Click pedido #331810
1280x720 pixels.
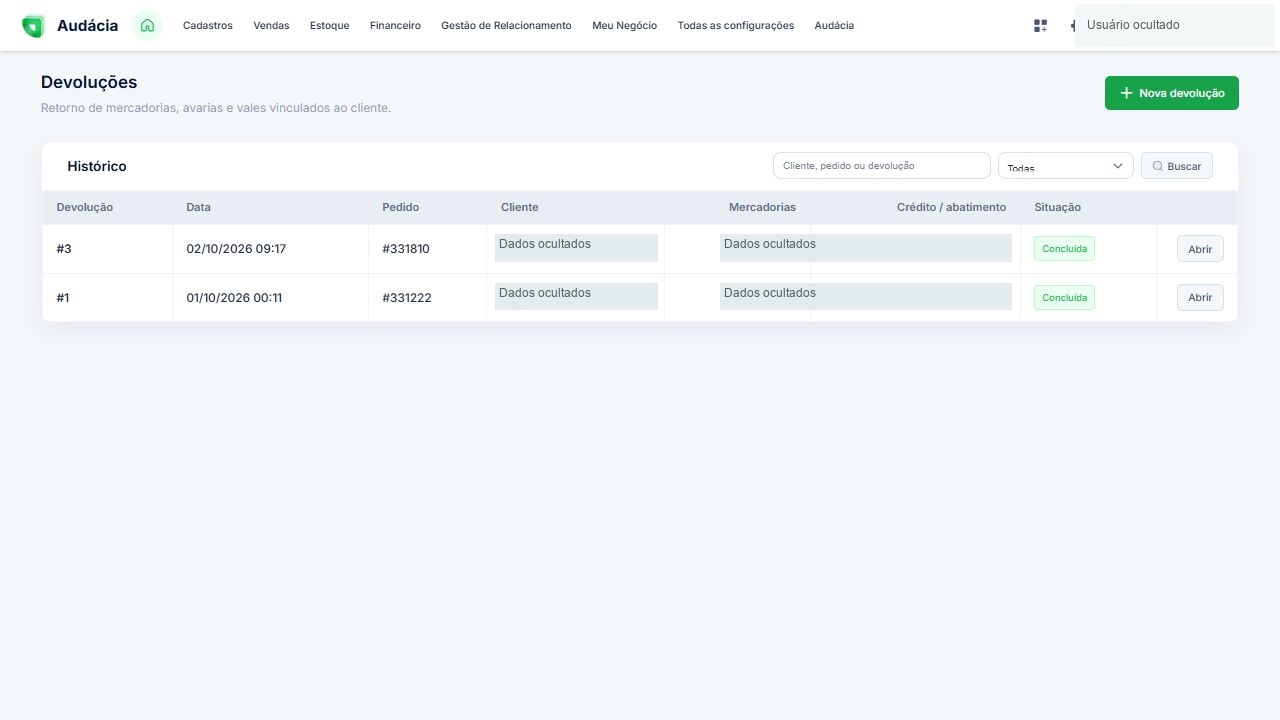(406, 249)
